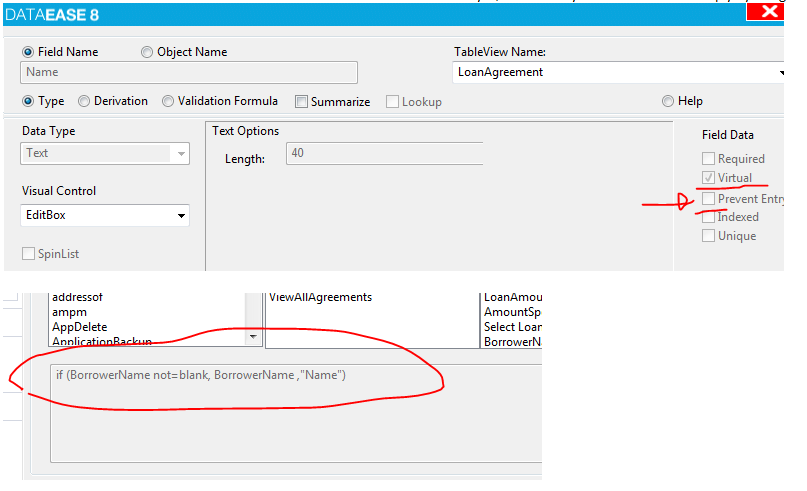Toggle the Prevent Entry checkbox

[708, 199]
